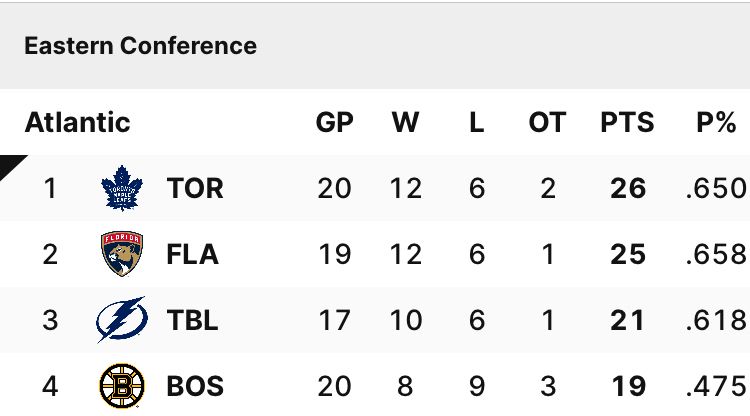750x416 pixels.
Task: Open the TOR team link
Action: (x=195, y=188)
